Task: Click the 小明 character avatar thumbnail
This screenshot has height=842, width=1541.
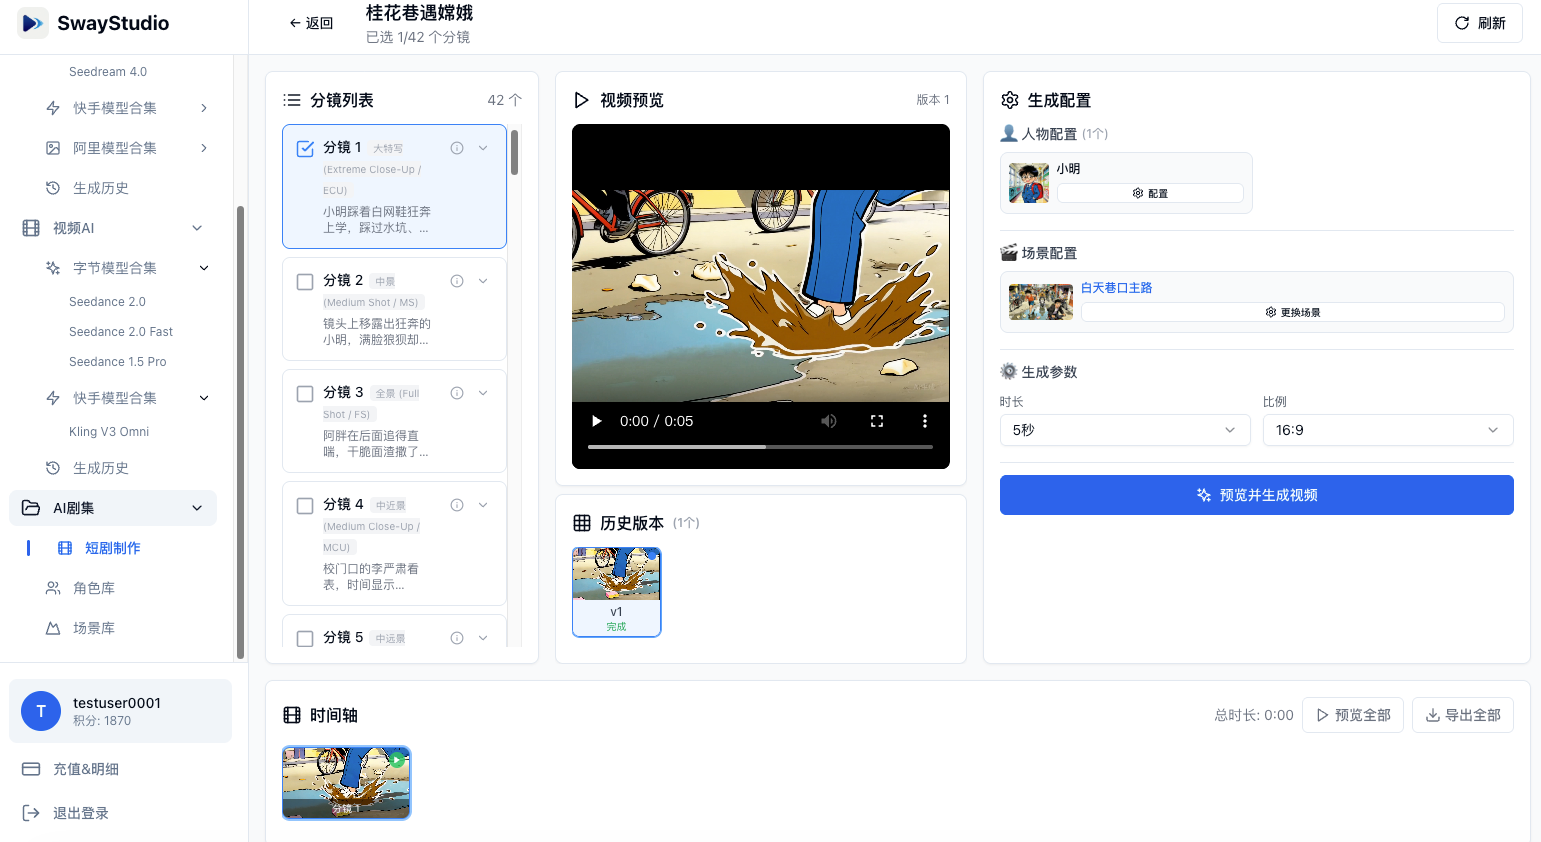Action: (x=1029, y=183)
